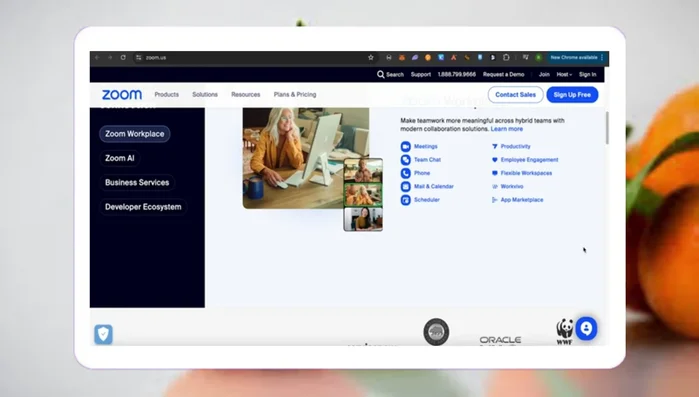Open the Productivity link

(x=515, y=146)
